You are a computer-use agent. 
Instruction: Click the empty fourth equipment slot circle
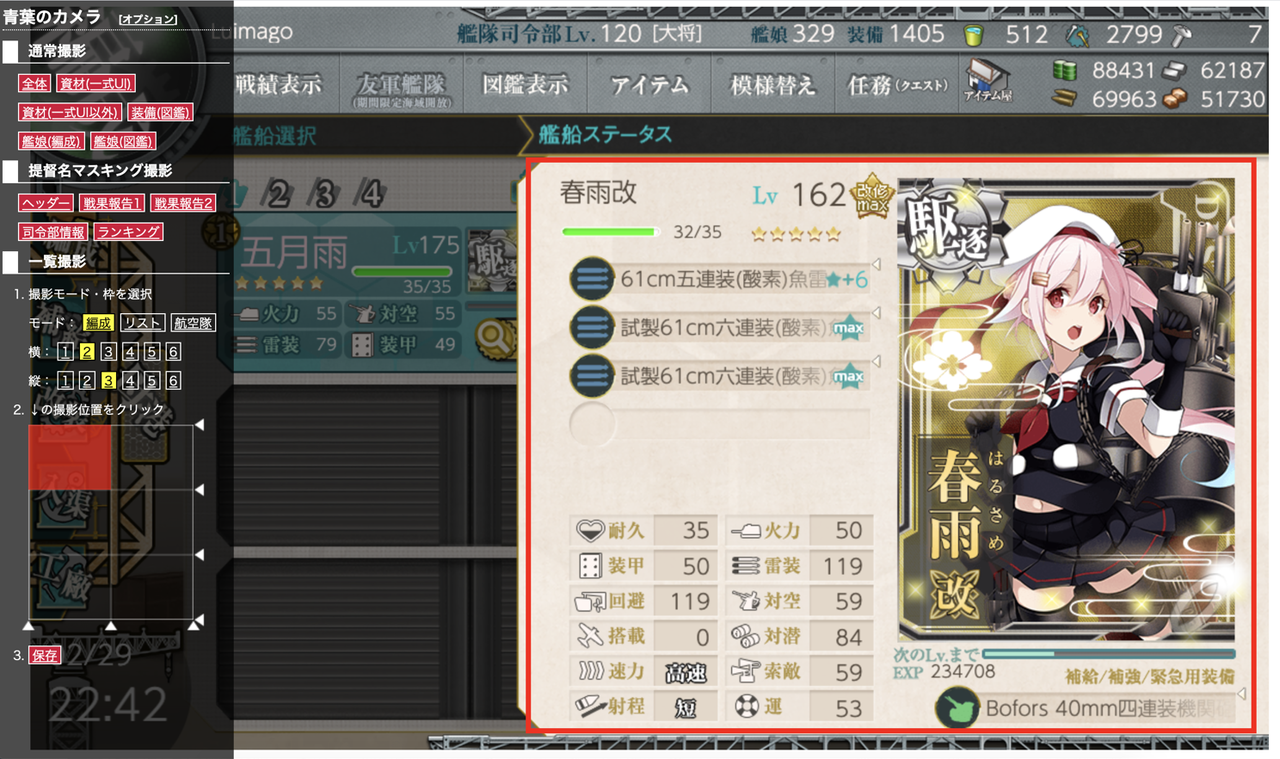pyautogui.click(x=592, y=424)
